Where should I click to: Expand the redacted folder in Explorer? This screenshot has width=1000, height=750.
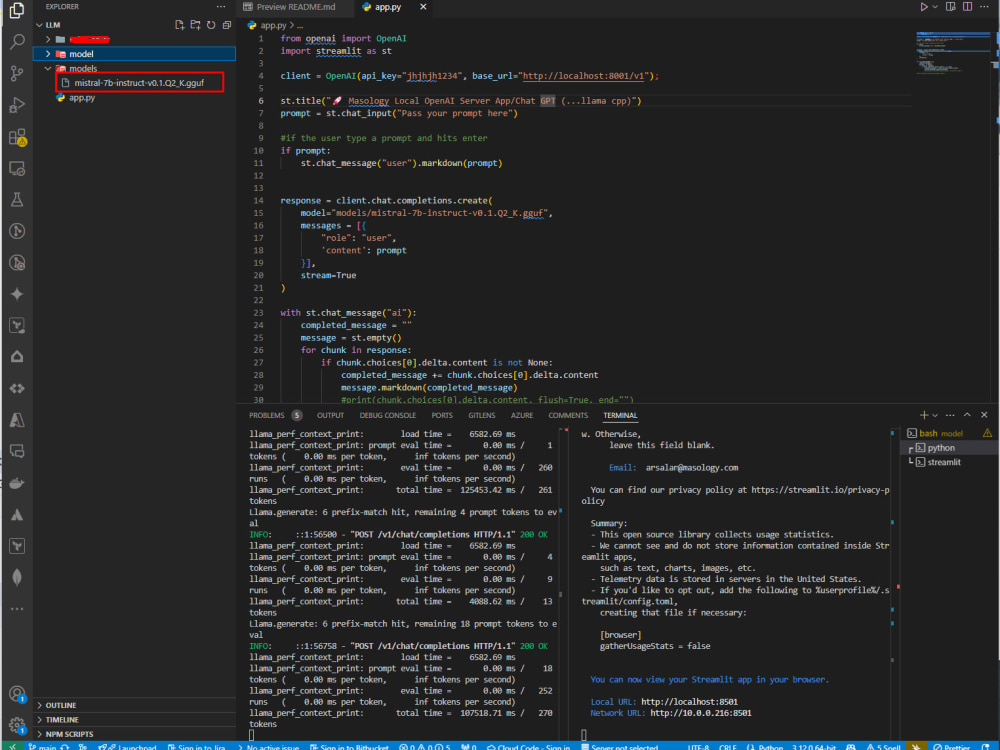[48, 40]
